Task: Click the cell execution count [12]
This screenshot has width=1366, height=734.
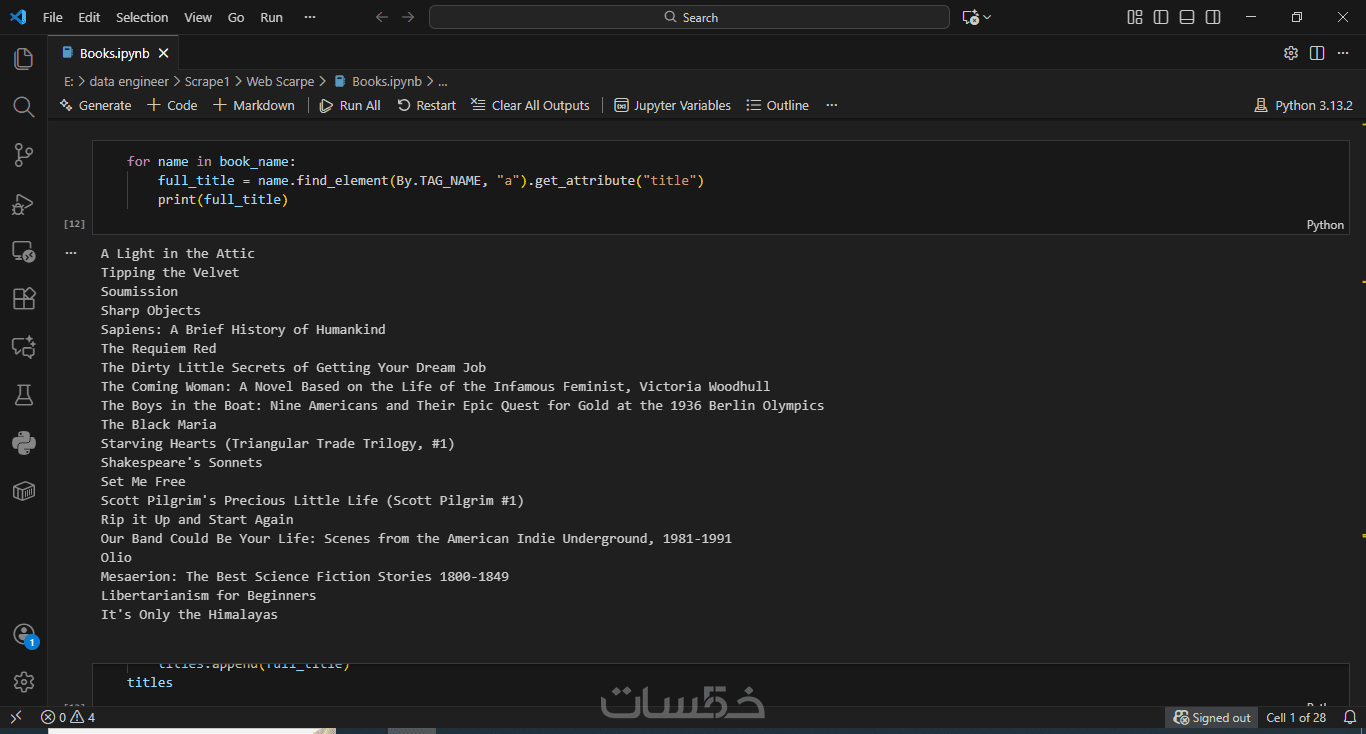Action: pyautogui.click(x=74, y=224)
